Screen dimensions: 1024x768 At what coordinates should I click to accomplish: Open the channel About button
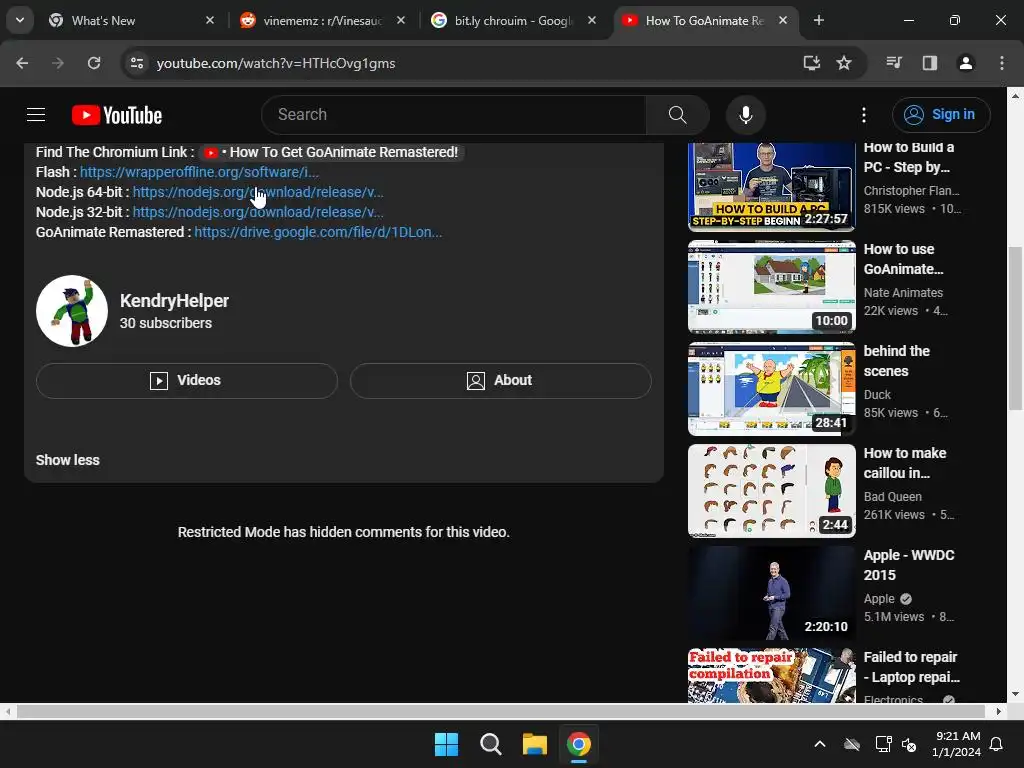click(x=500, y=381)
